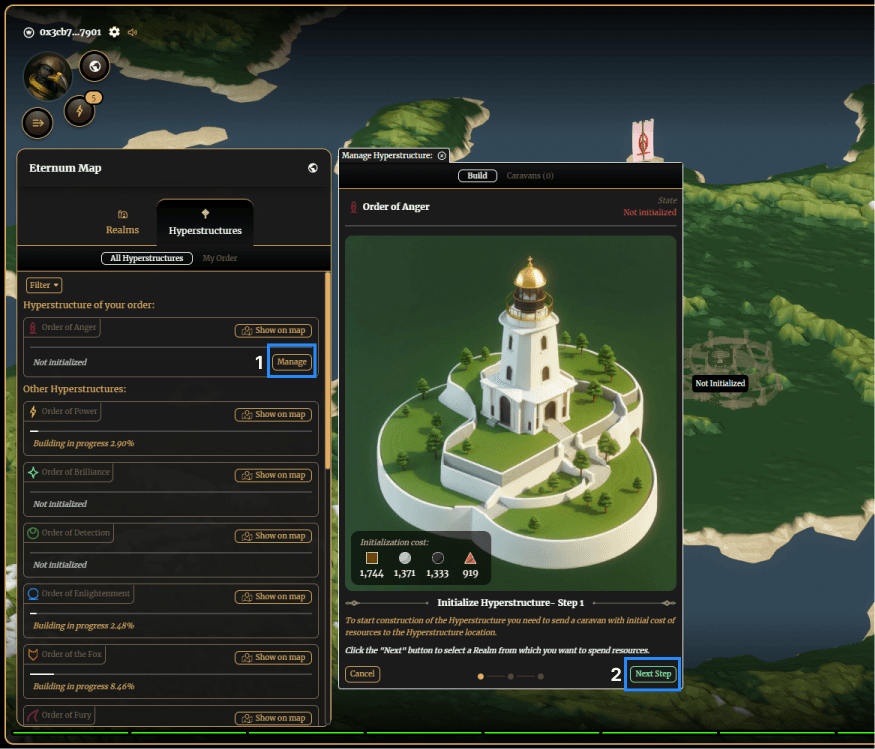This screenshot has width=875, height=749.
Task: Click Order of Enlightenment build progress bar
Action: click(x=171, y=614)
